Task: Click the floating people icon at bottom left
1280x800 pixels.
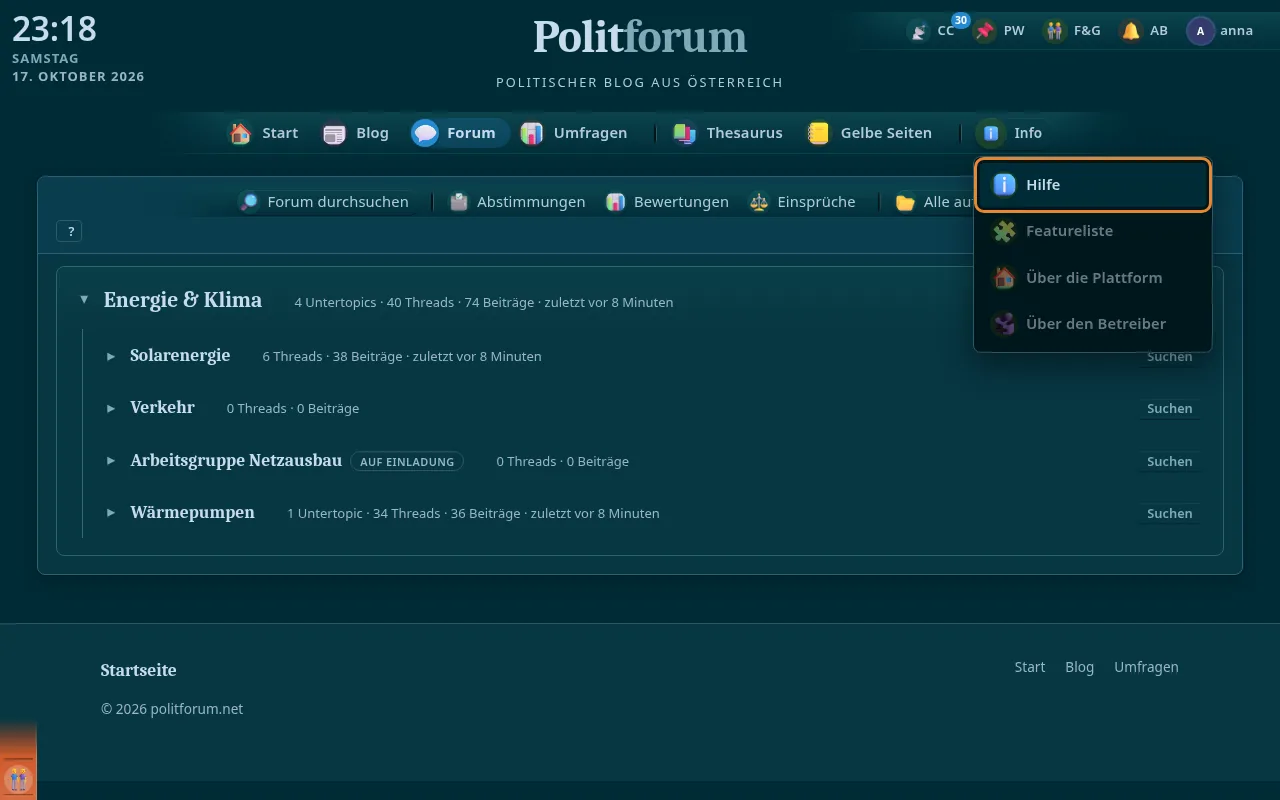Action: tap(18, 778)
